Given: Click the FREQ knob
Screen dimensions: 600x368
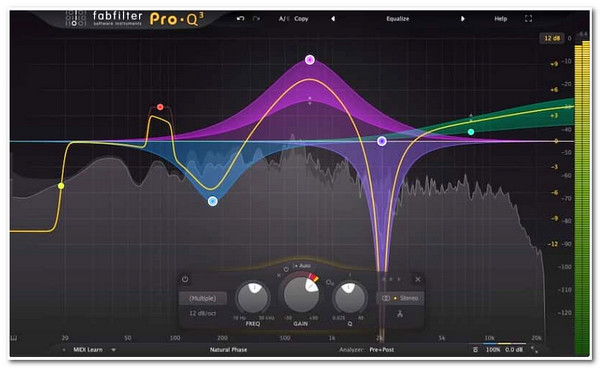Looking at the screenshot, I should pyautogui.click(x=253, y=299).
